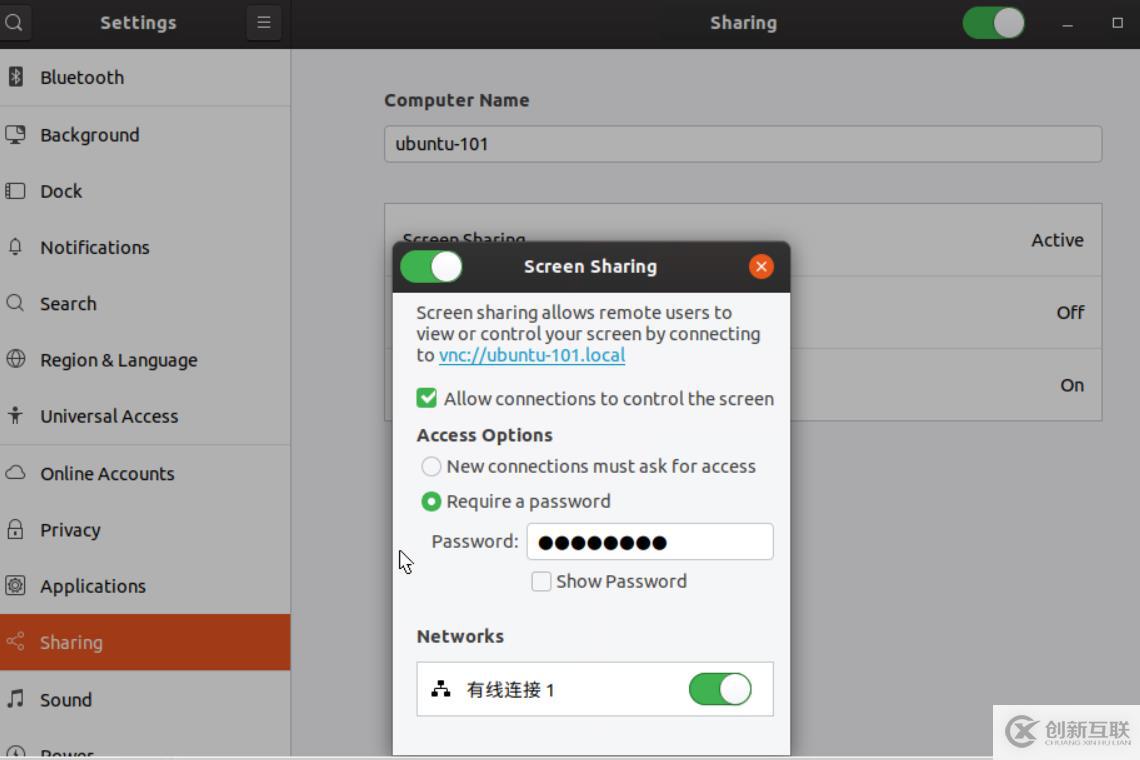The width and height of the screenshot is (1140, 760).
Task: Click the Password input field
Action: [650, 542]
